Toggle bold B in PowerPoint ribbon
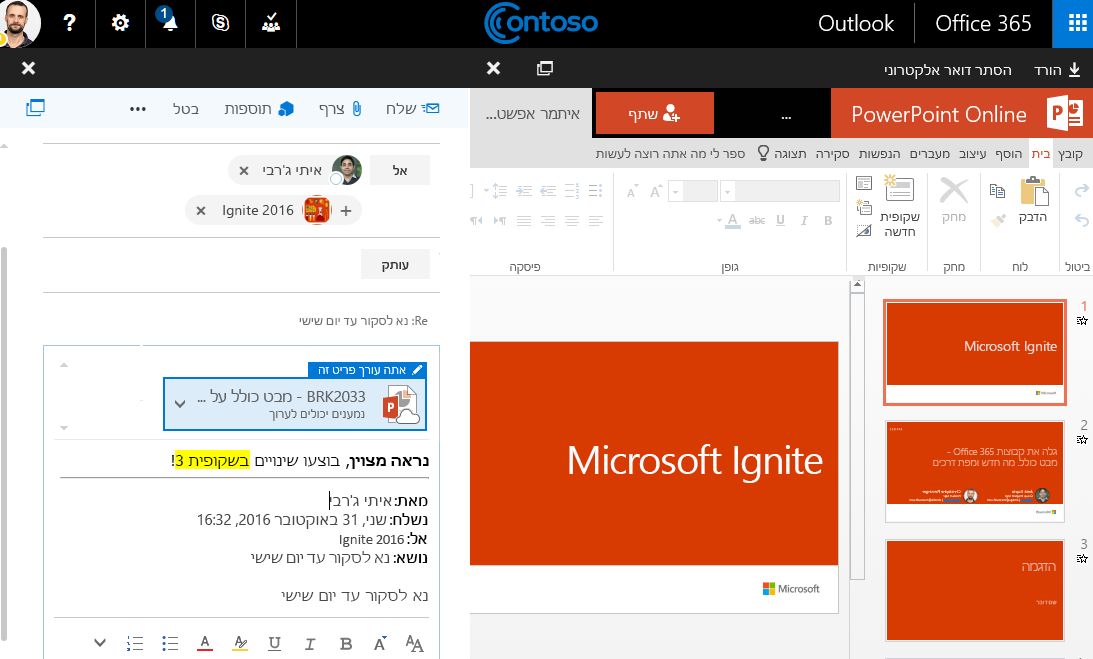The width and height of the screenshot is (1093, 659). click(828, 220)
